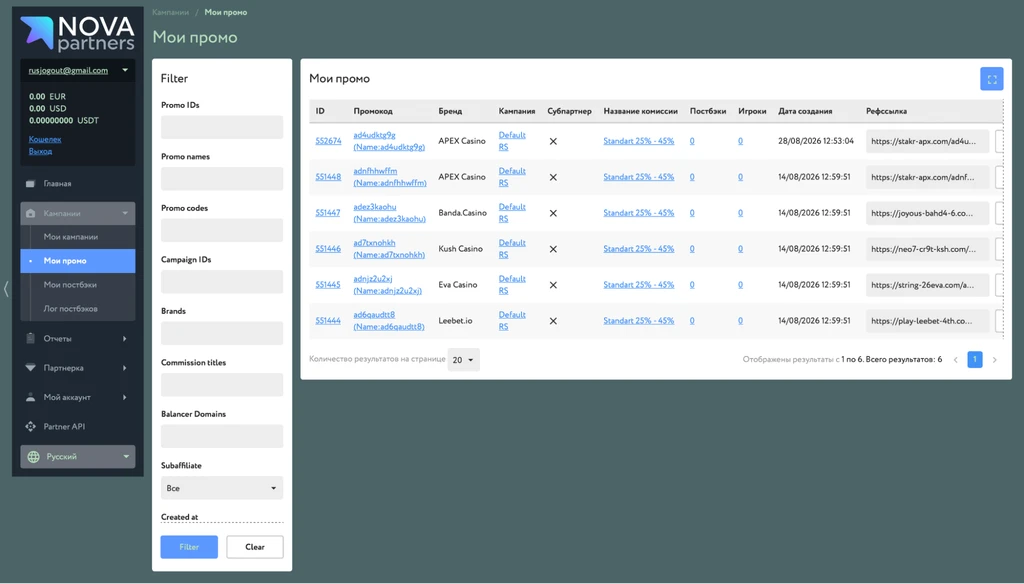Image resolution: width=1024 pixels, height=584 pixels.
Task: Click the Promo codes input field
Action: point(222,231)
